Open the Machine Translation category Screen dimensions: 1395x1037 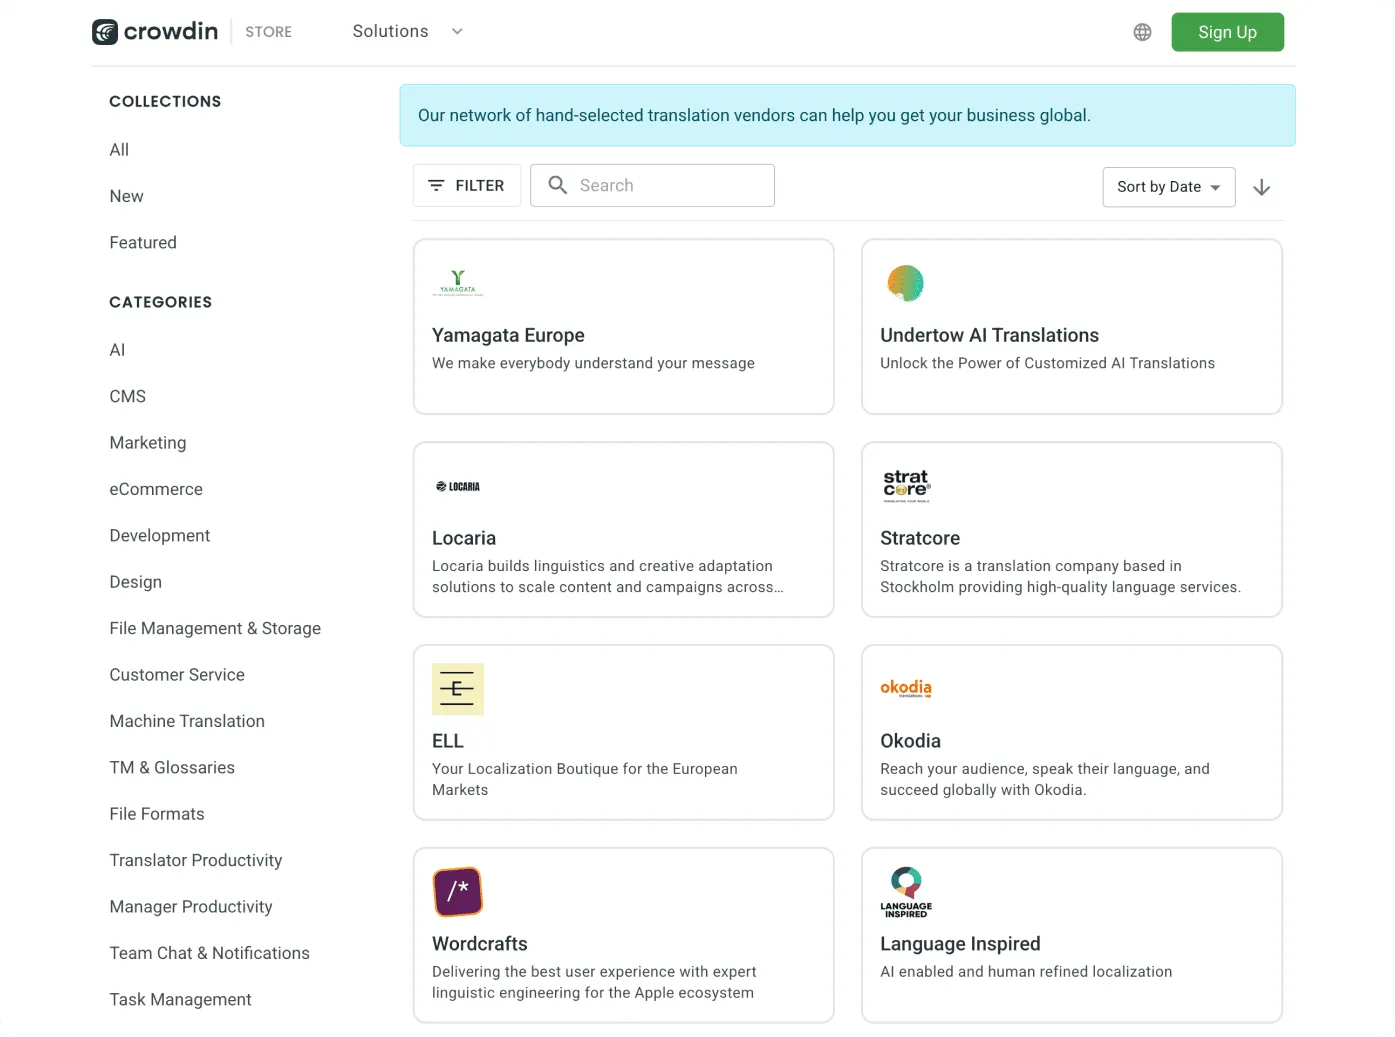[187, 721]
